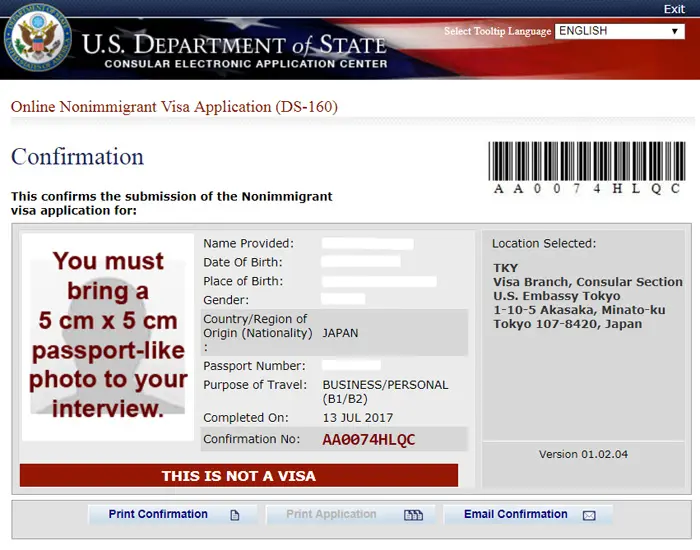Screen dimensions: 700x550
Task: Click the redacted Name Provided field
Action: coord(367,244)
